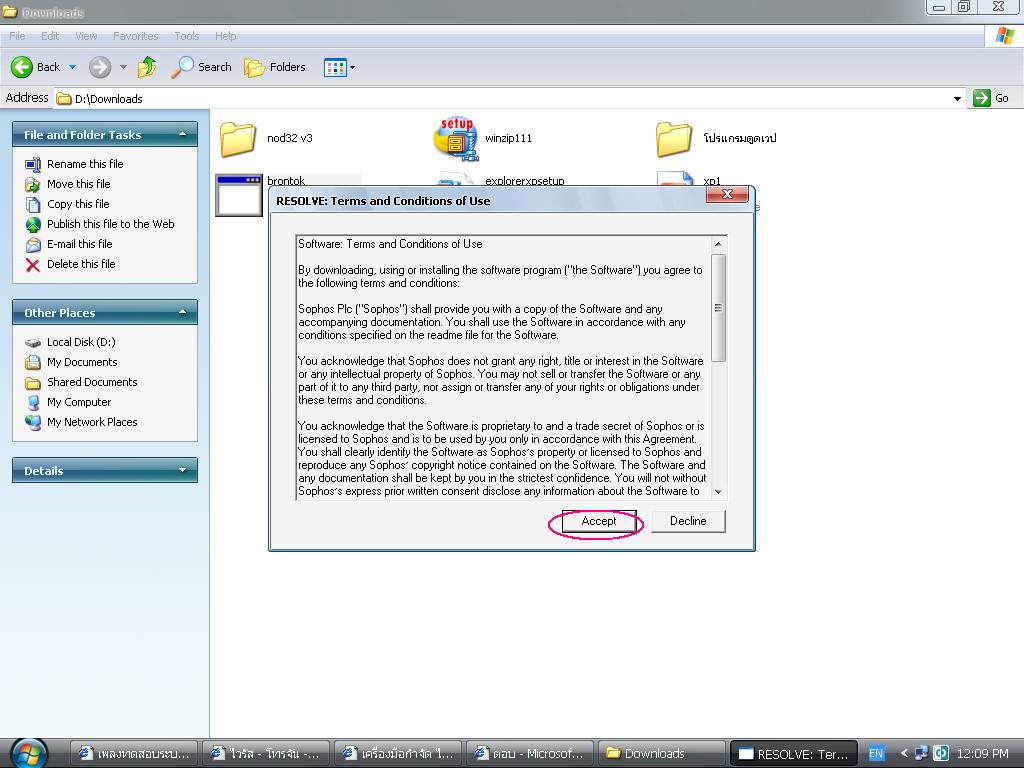
Task: Click the EN language indicator in tray
Action: tap(876, 753)
